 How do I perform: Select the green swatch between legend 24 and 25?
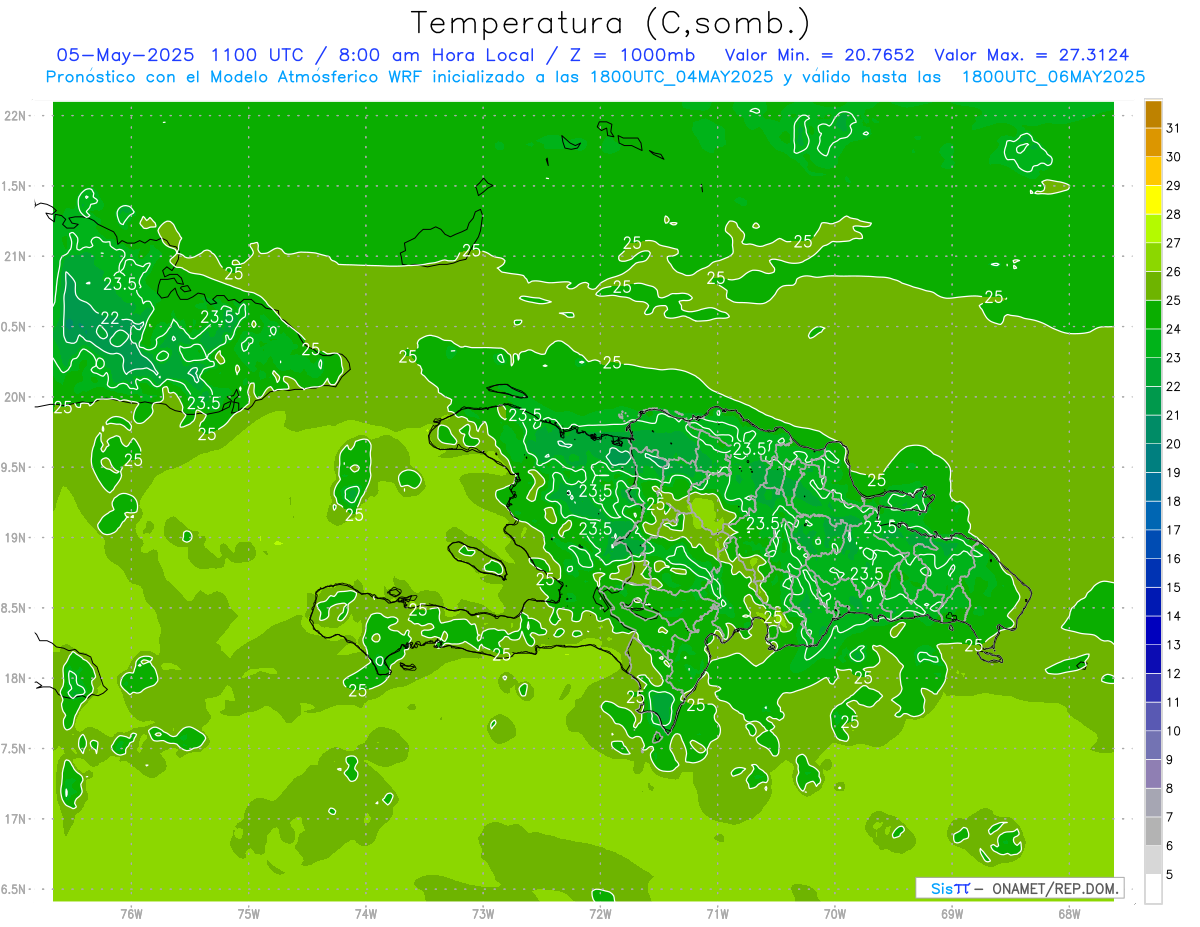1153,314
